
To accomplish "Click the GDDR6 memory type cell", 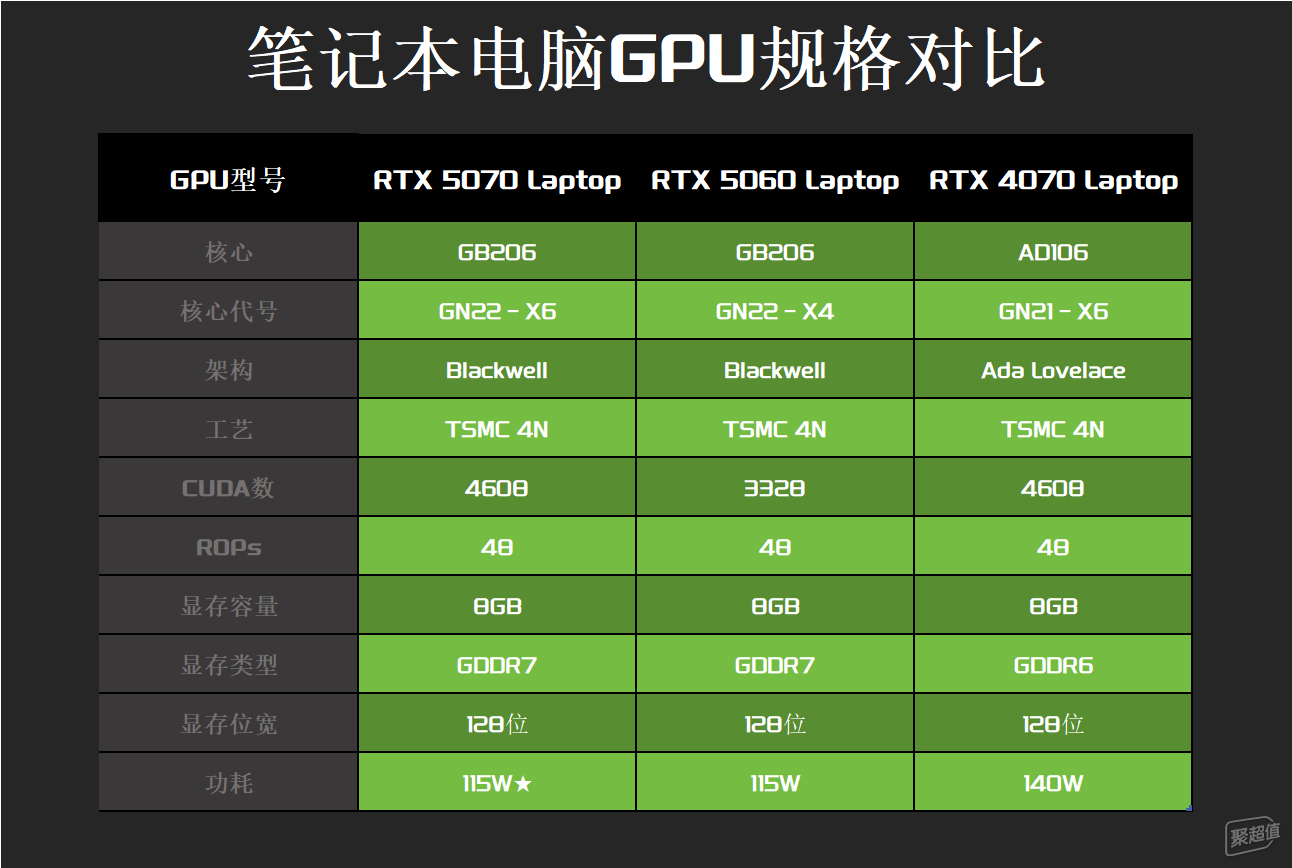I will [1053, 665].
